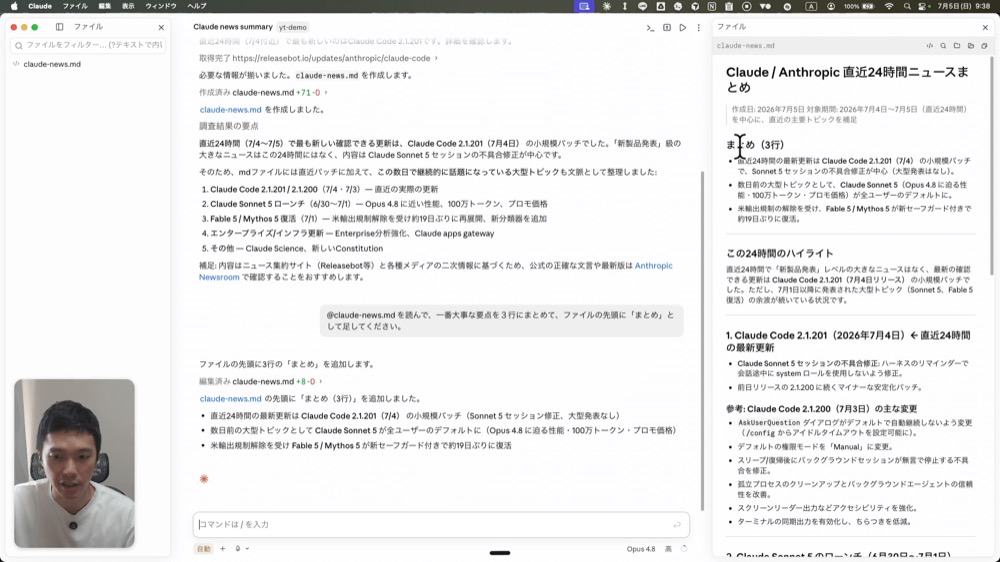Click the date and time 7月5日(日) 9:38

963,6
